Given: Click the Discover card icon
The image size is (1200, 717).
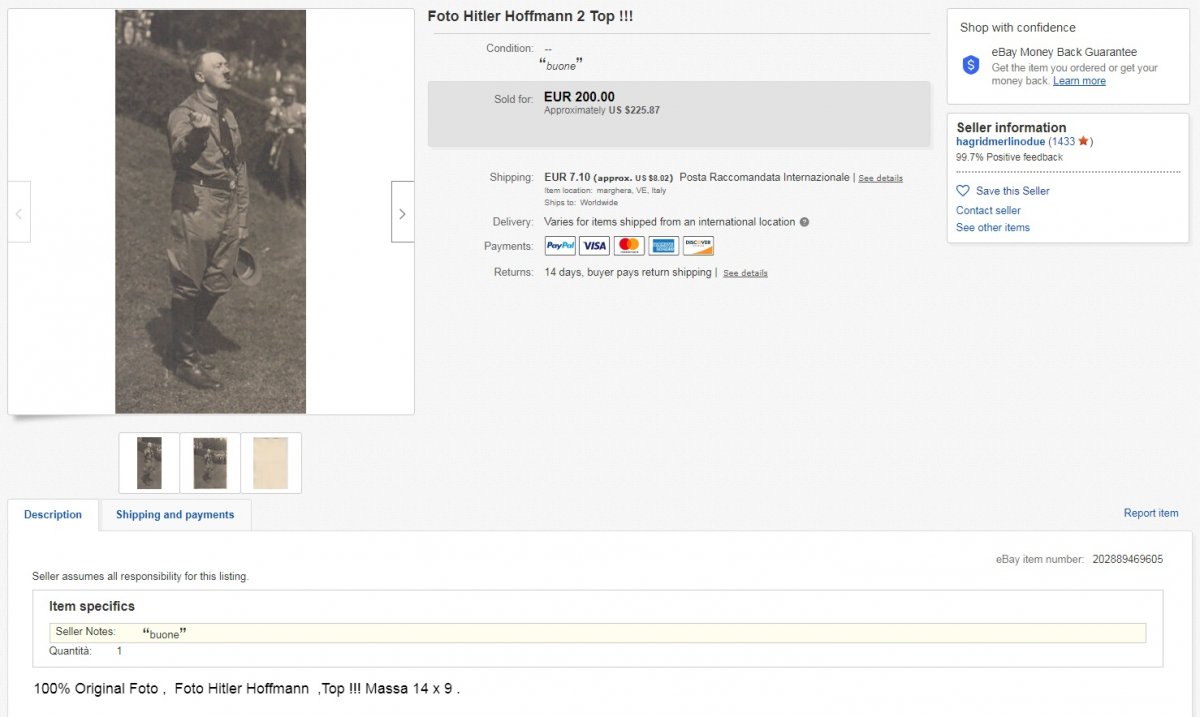Looking at the screenshot, I should coord(698,246).
